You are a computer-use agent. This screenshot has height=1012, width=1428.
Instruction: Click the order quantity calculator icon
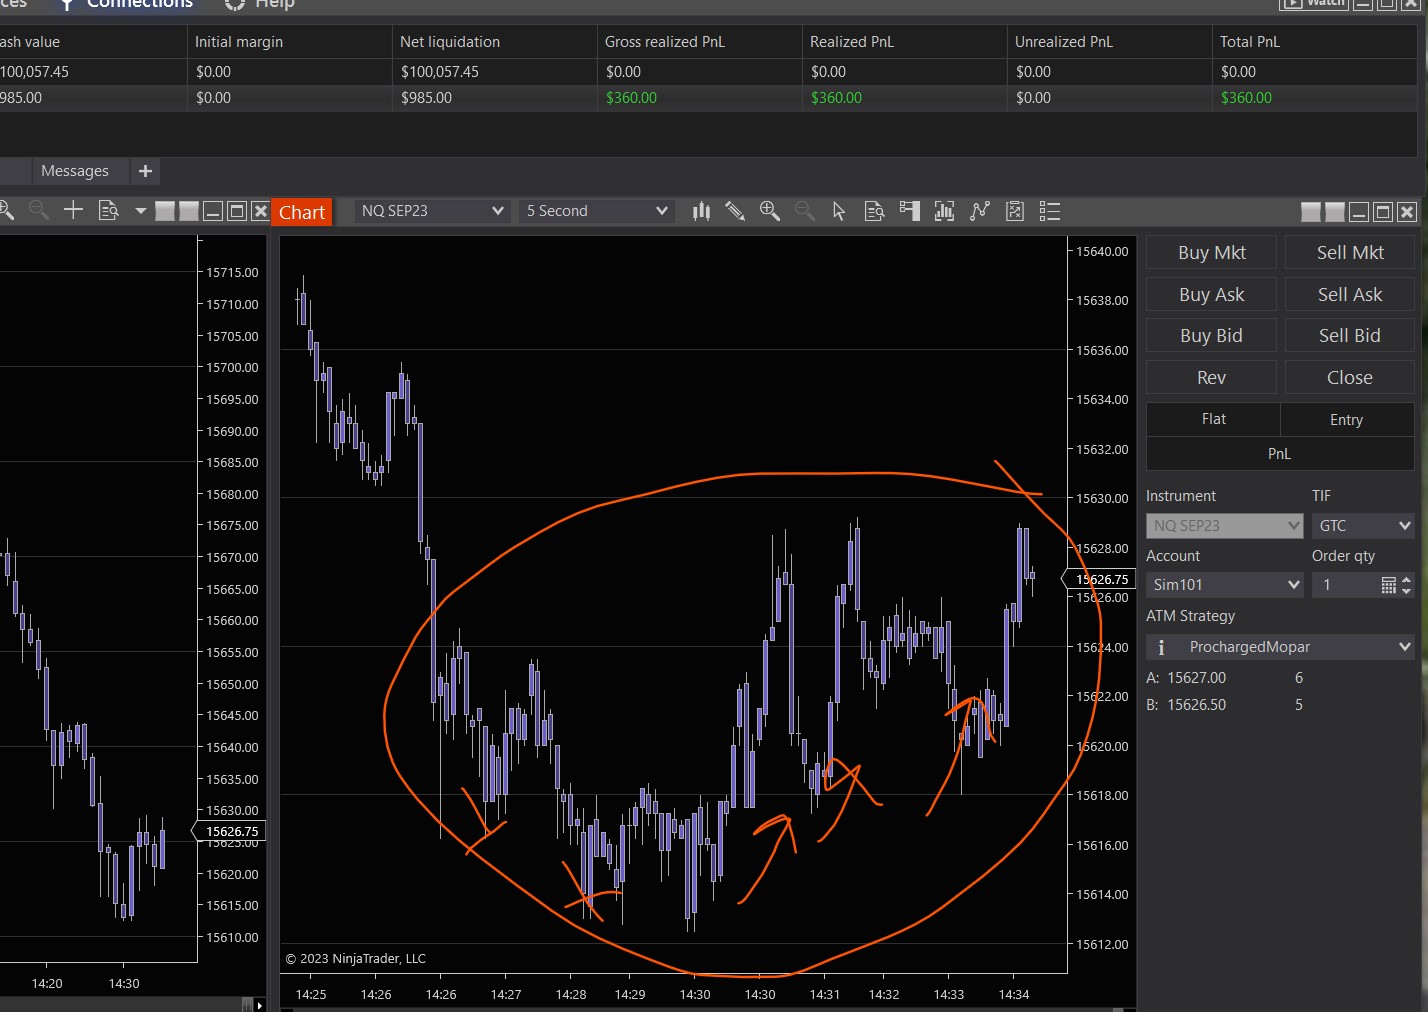[1388, 585]
